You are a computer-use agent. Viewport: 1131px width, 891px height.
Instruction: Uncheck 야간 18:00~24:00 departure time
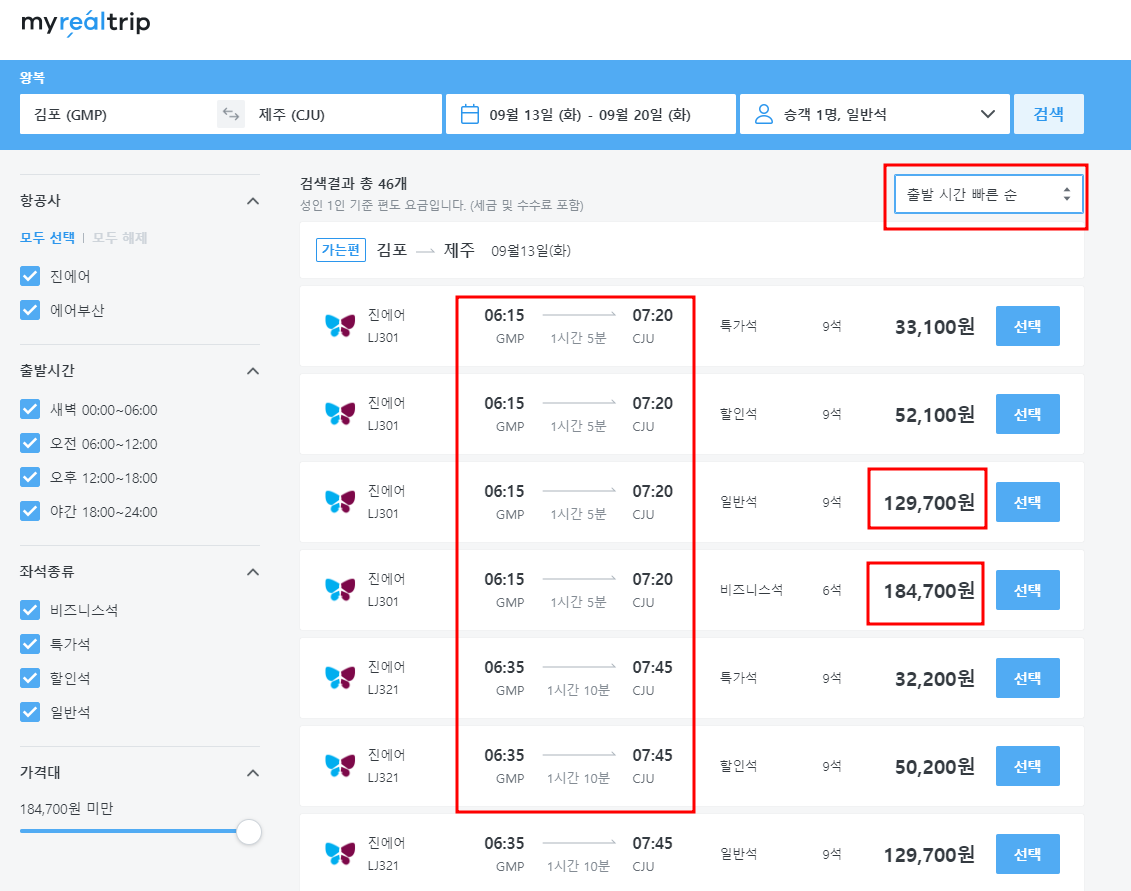click(30, 511)
